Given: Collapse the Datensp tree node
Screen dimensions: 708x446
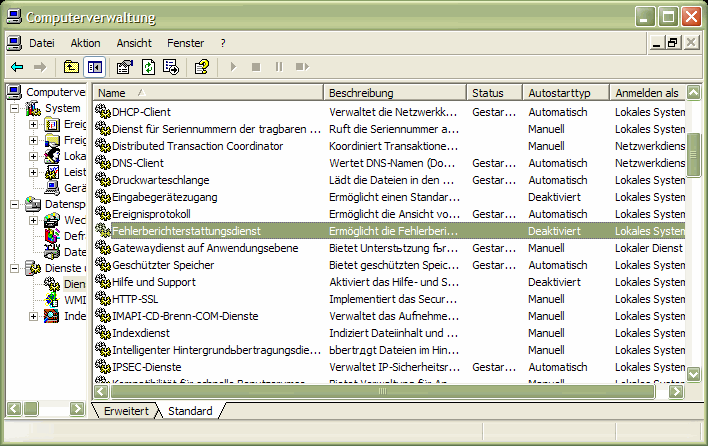Looking at the screenshot, I should [14, 204].
